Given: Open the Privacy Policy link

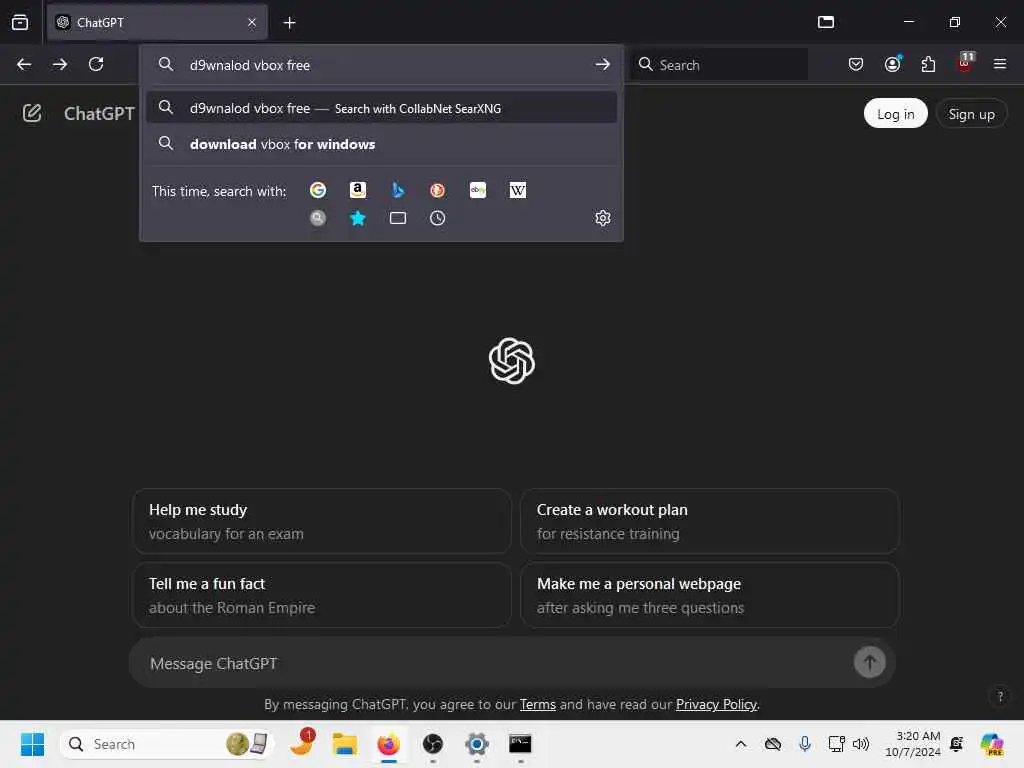Looking at the screenshot, I should pyautogui.click(x=716, y=704).
